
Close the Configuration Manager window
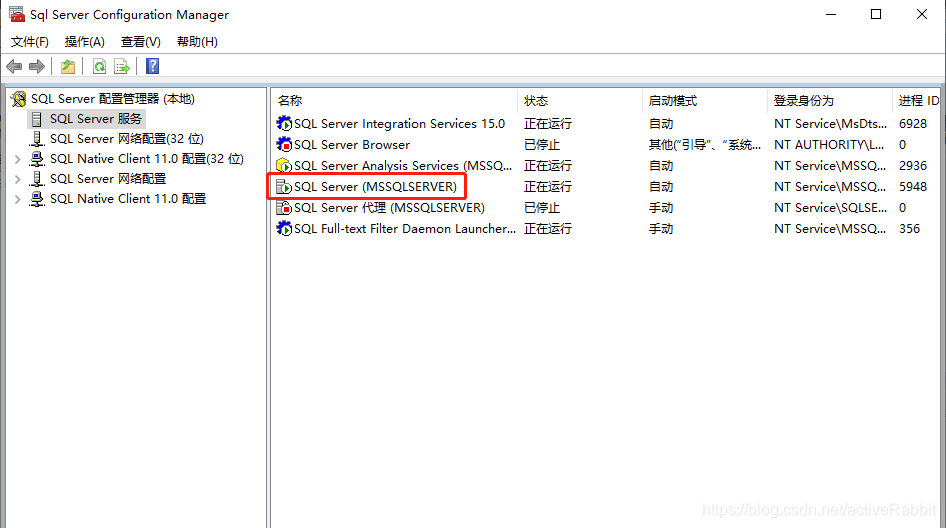coord(922,14)
